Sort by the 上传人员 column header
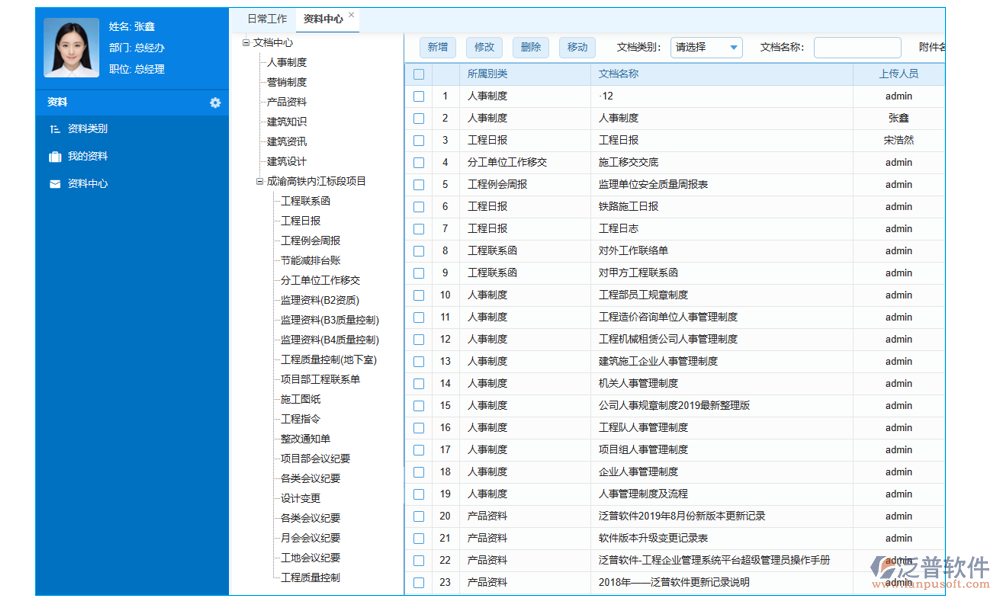 pyautogui.click(x=898, y=74)
